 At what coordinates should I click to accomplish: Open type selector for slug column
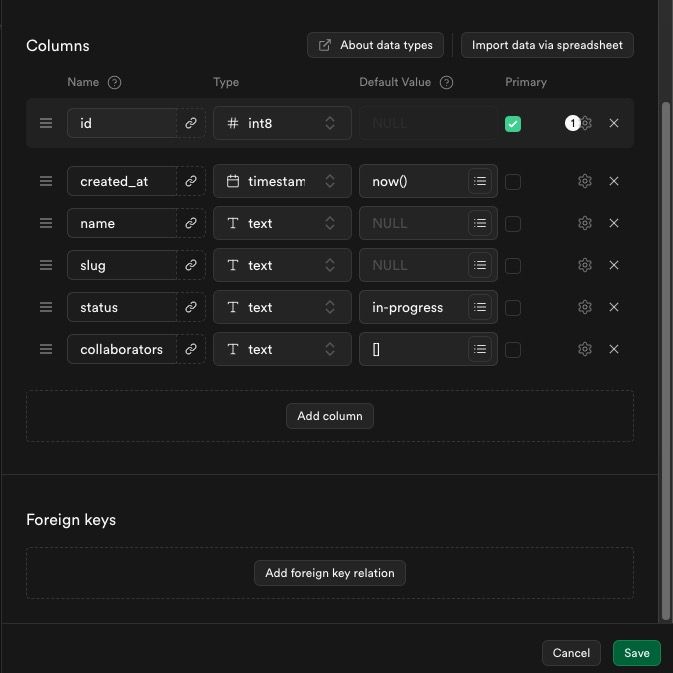tap(282, 265)
